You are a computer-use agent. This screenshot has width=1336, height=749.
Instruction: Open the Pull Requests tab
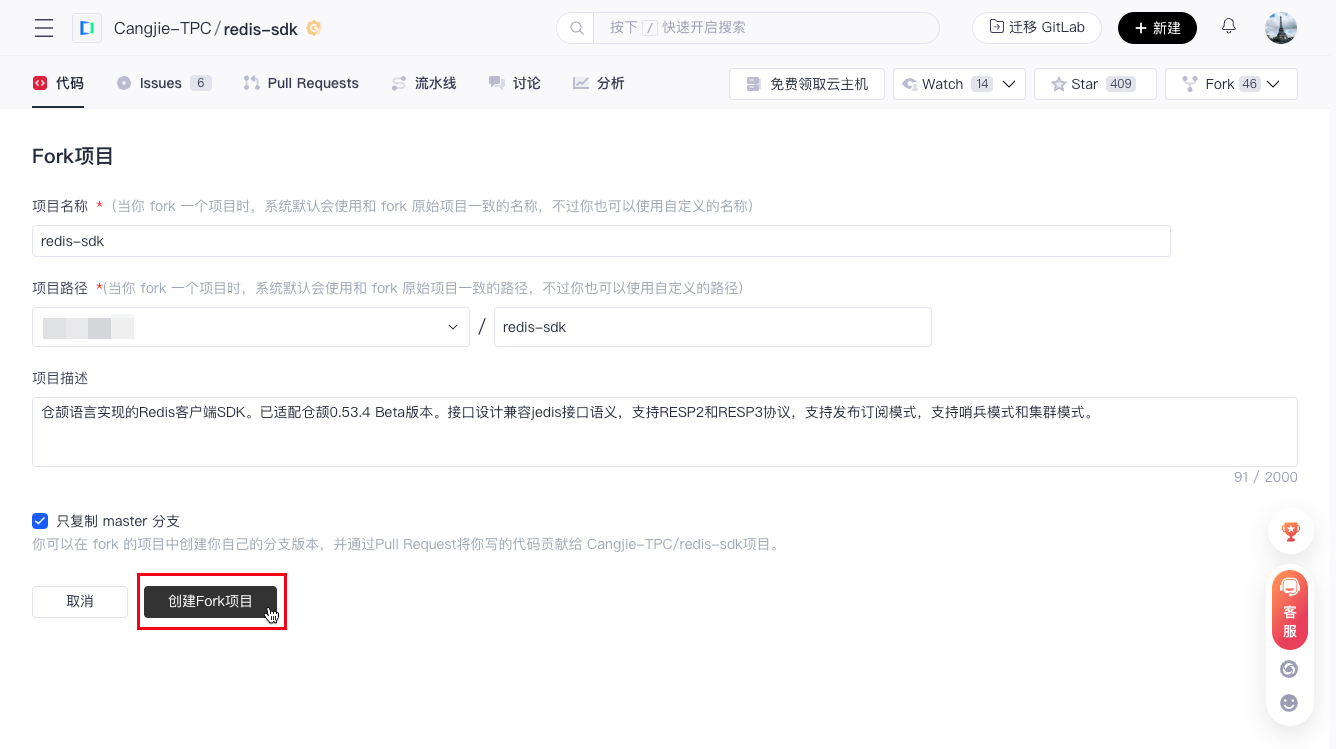pyautogui.click(x=301, y=83)
